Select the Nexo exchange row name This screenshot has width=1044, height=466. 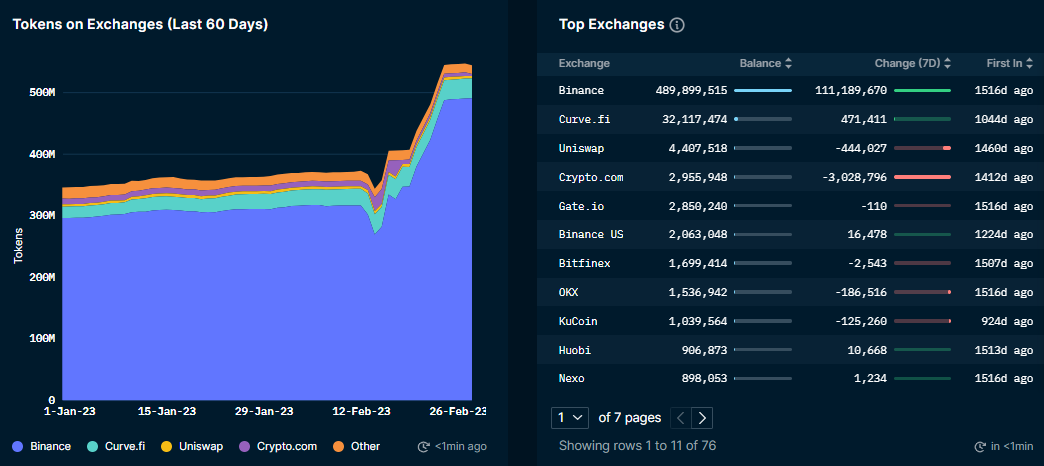[571, 379]
